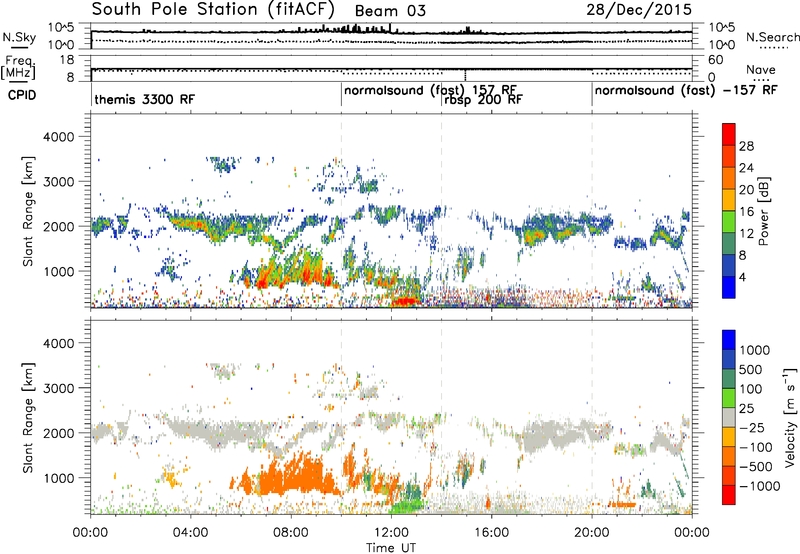Viewport: 800px width, 554px height.
Task: Click the red high-power patch near 12:30
Action: point(405,301)
